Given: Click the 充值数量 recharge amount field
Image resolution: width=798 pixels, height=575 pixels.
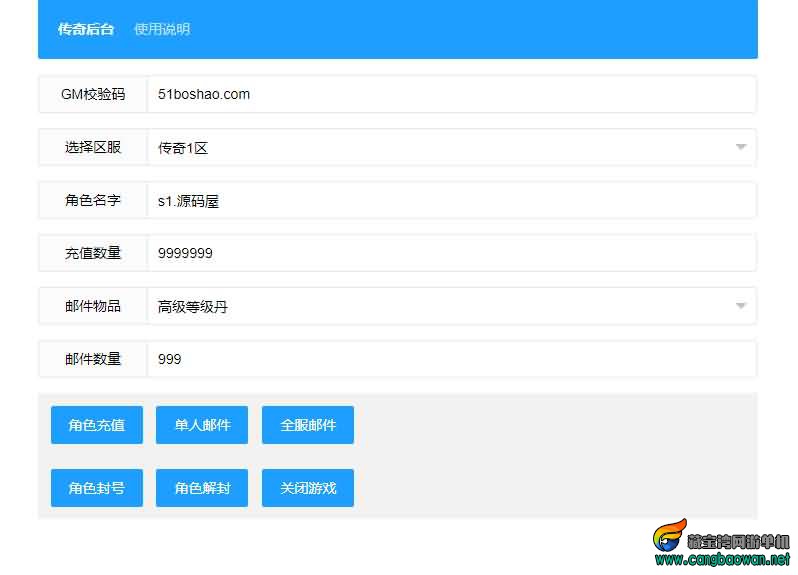Looking at the screenshot, I should click(450, 253).
